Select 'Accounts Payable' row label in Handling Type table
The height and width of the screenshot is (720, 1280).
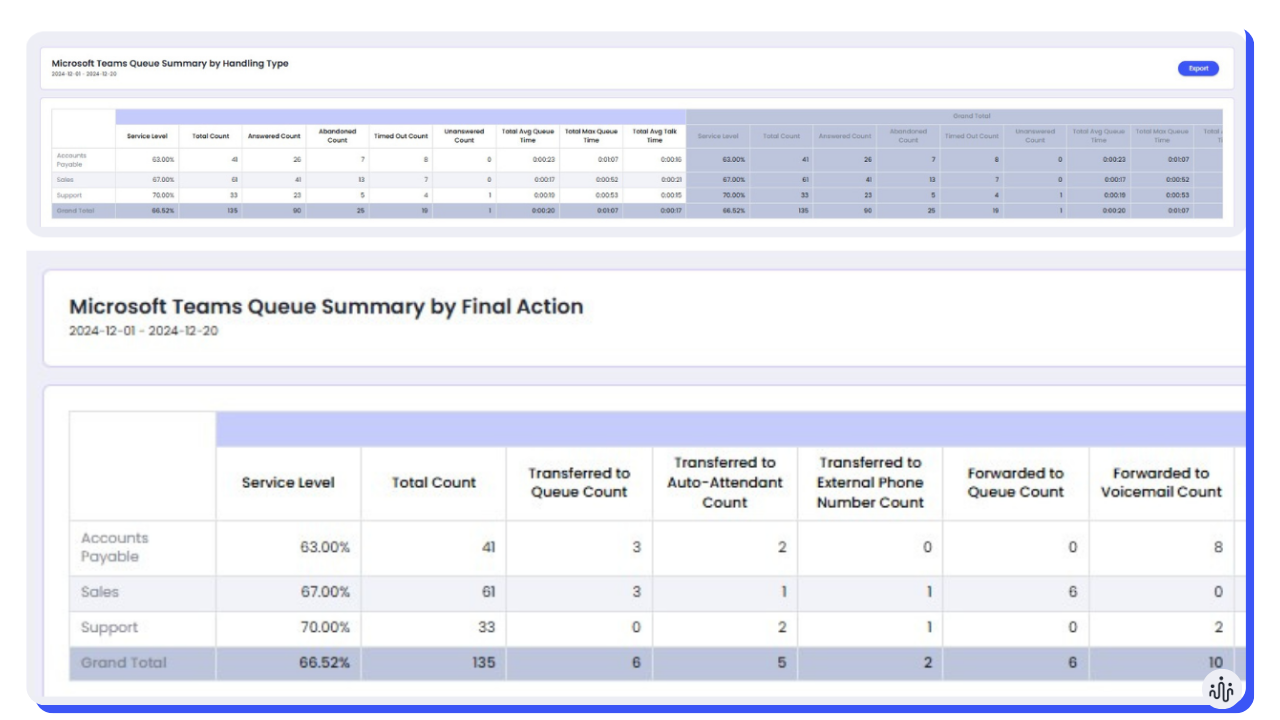[x=70, y=160]
